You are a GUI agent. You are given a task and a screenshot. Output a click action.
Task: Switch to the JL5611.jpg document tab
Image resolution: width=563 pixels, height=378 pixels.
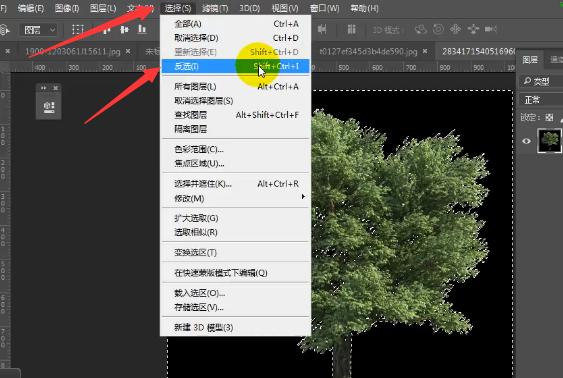pos(73,52)
